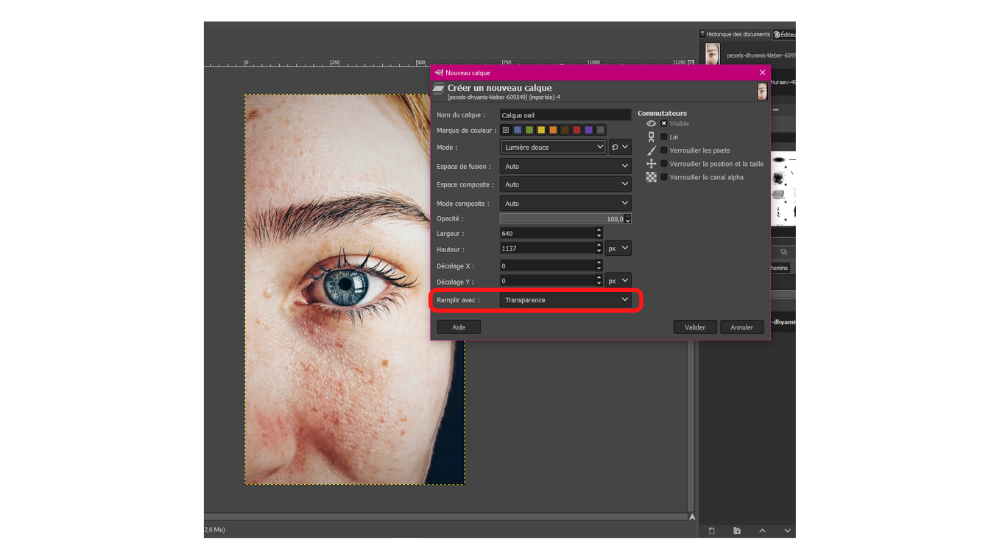Screen dimensions: 1000x560
Task: Switch to Historique des documents tab
Action: pyautogui.click(x=735, y=34)
